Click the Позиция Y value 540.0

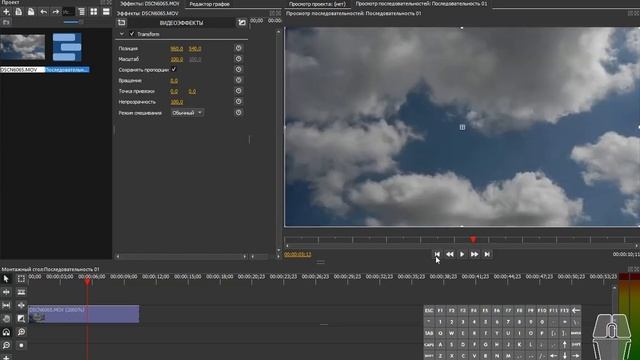195,49
